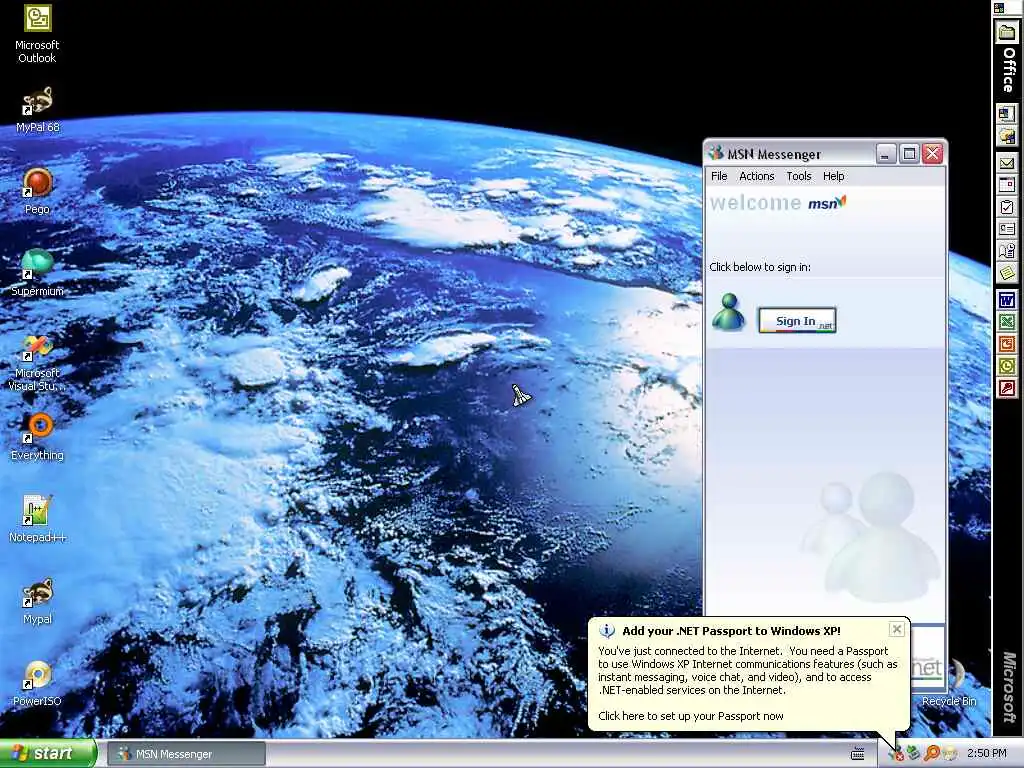
Task: Click the New Note yellow sticky icon
Action: 1006,272
